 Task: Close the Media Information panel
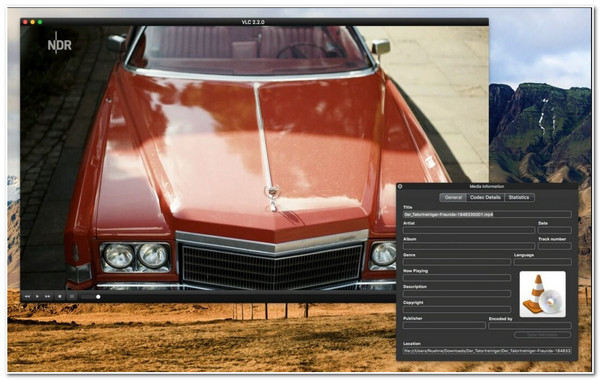pyautogui.click(x=400, y=186)
